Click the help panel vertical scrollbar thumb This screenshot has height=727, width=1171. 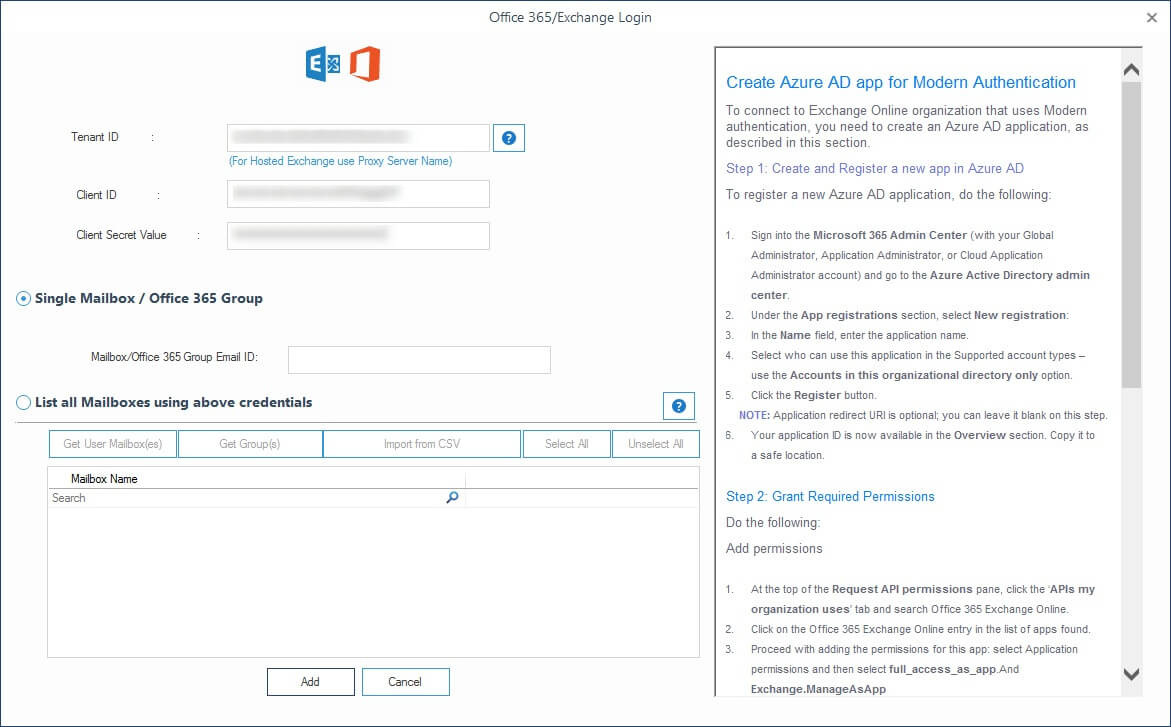[x=1131, y=235]
